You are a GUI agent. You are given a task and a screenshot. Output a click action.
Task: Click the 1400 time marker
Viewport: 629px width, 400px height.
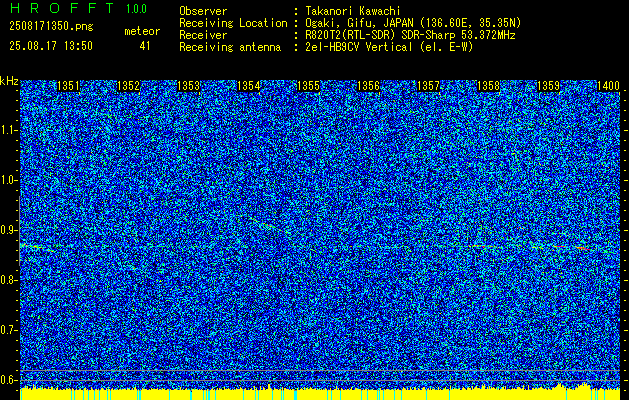[x=609, y=86]
